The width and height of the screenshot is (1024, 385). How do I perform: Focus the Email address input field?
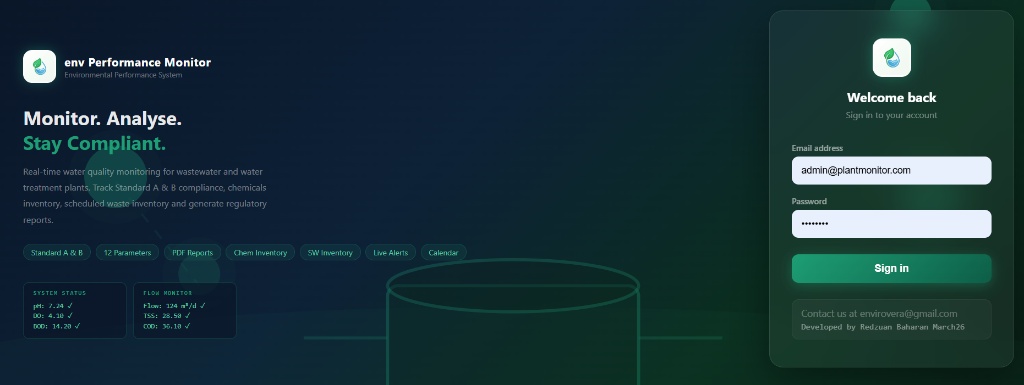(891, 170)
